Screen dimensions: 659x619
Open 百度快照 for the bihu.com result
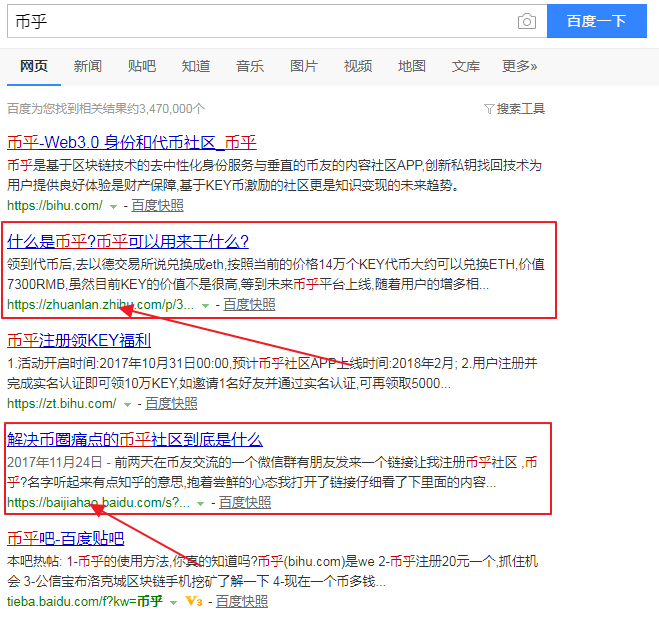157,205
